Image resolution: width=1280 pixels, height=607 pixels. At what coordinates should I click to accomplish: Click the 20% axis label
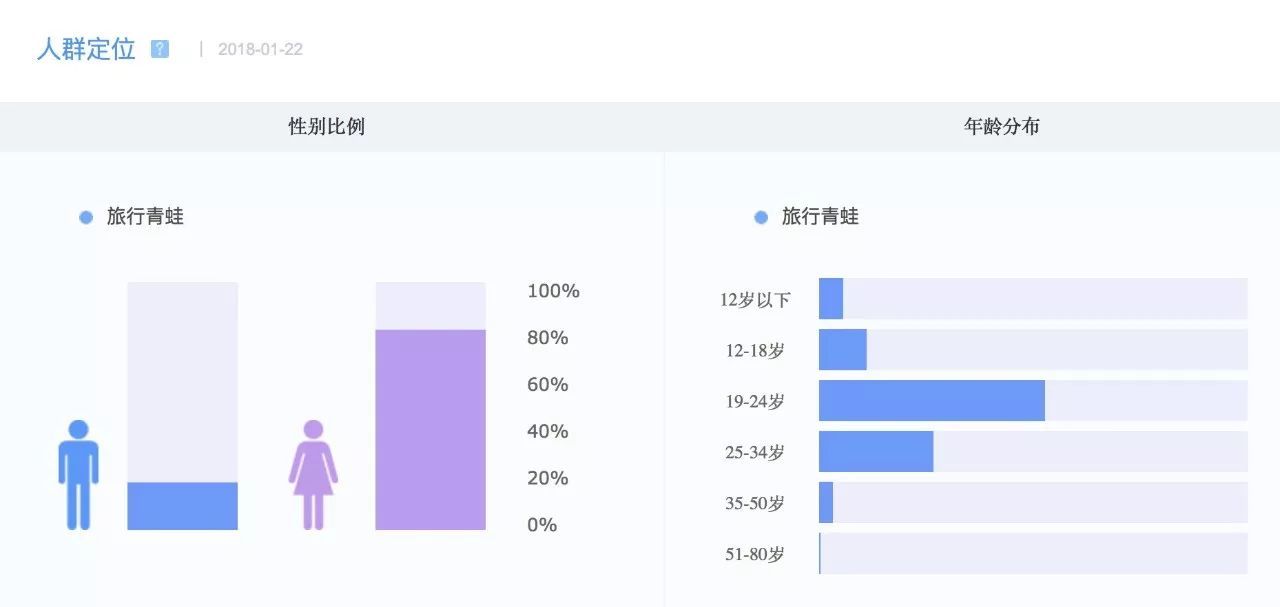[x=548, y=479]
